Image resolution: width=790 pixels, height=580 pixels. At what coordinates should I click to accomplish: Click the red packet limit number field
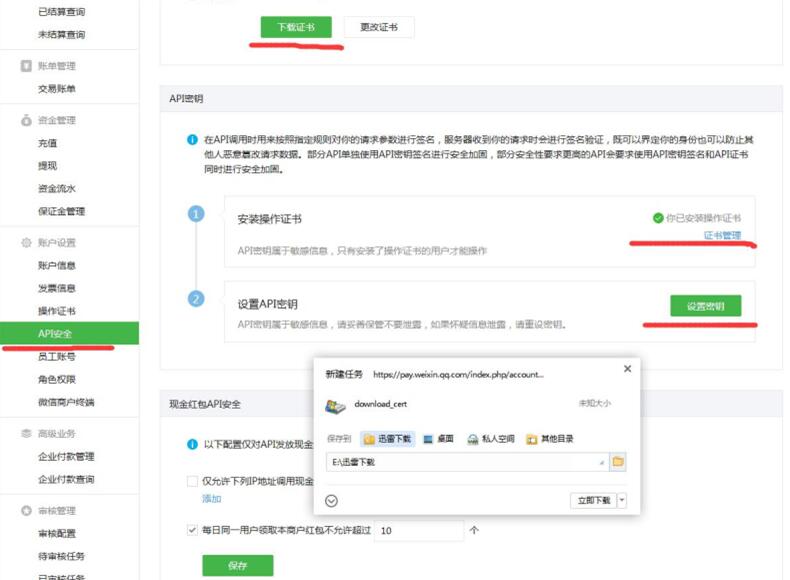[418, 530]
